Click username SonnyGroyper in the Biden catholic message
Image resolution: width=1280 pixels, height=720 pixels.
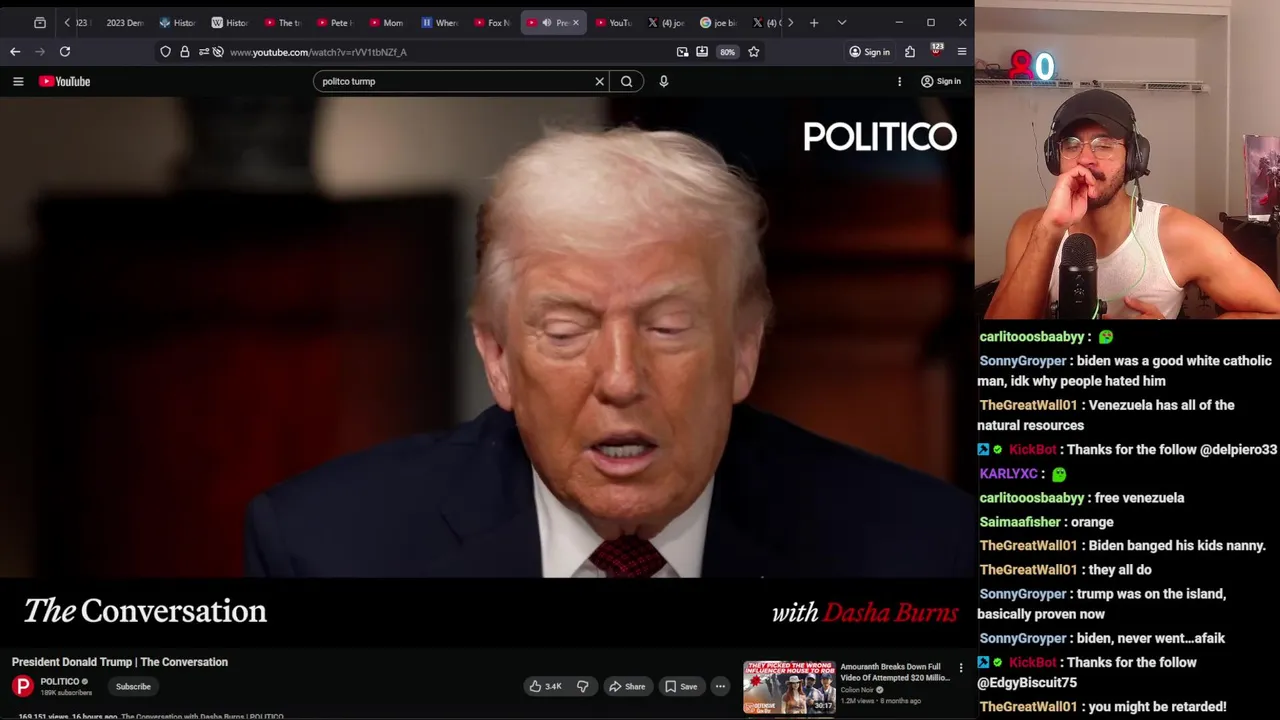coord(1023,361)
